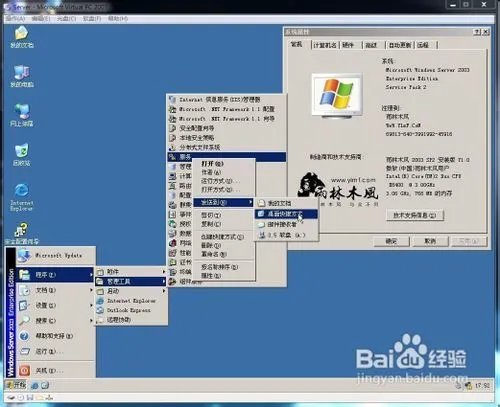
Task: Click the 技术支持信息 button
Action: pos(415,215)
